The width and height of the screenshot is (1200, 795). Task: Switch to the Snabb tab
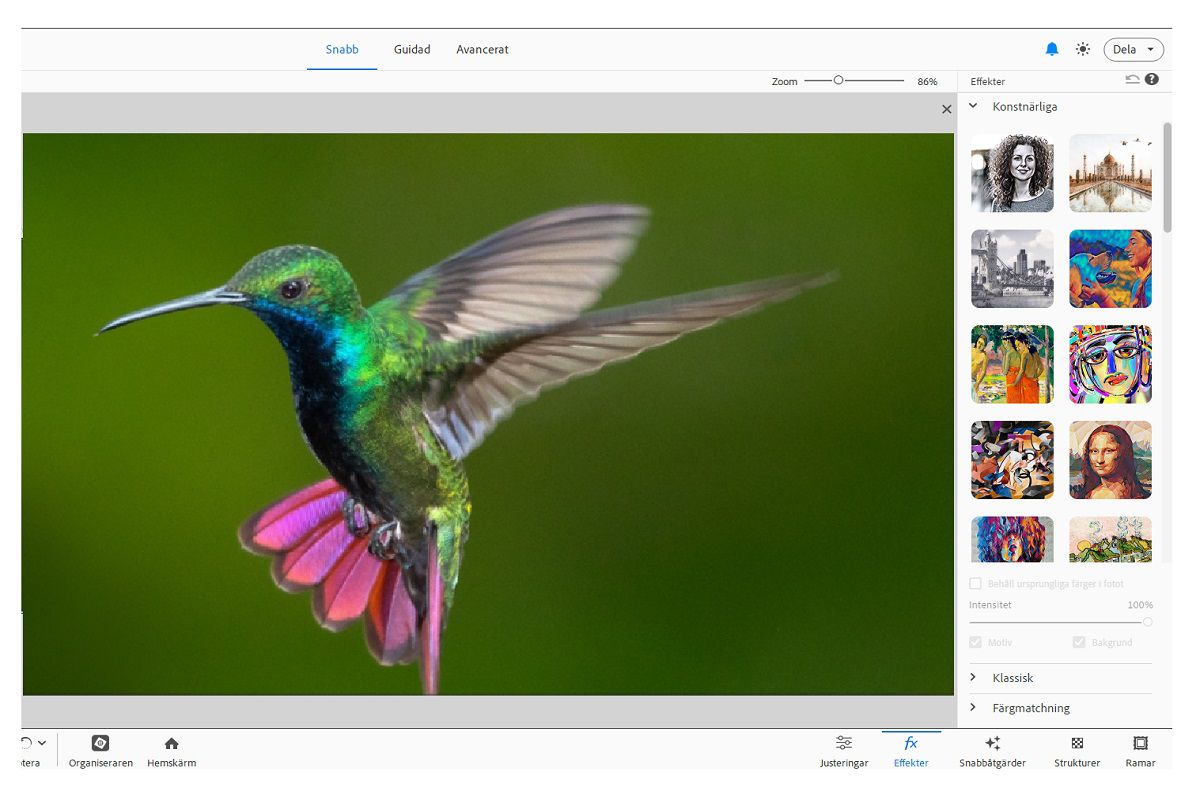(342, 49)
